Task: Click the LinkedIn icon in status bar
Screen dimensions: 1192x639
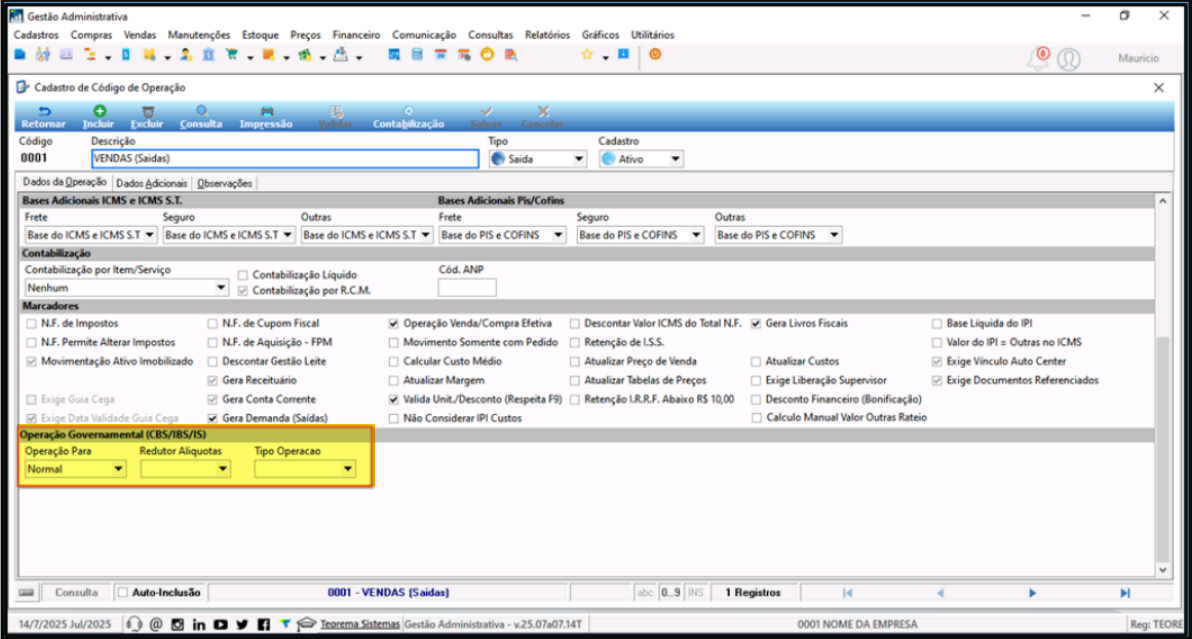Action: [x=199, y=624]
